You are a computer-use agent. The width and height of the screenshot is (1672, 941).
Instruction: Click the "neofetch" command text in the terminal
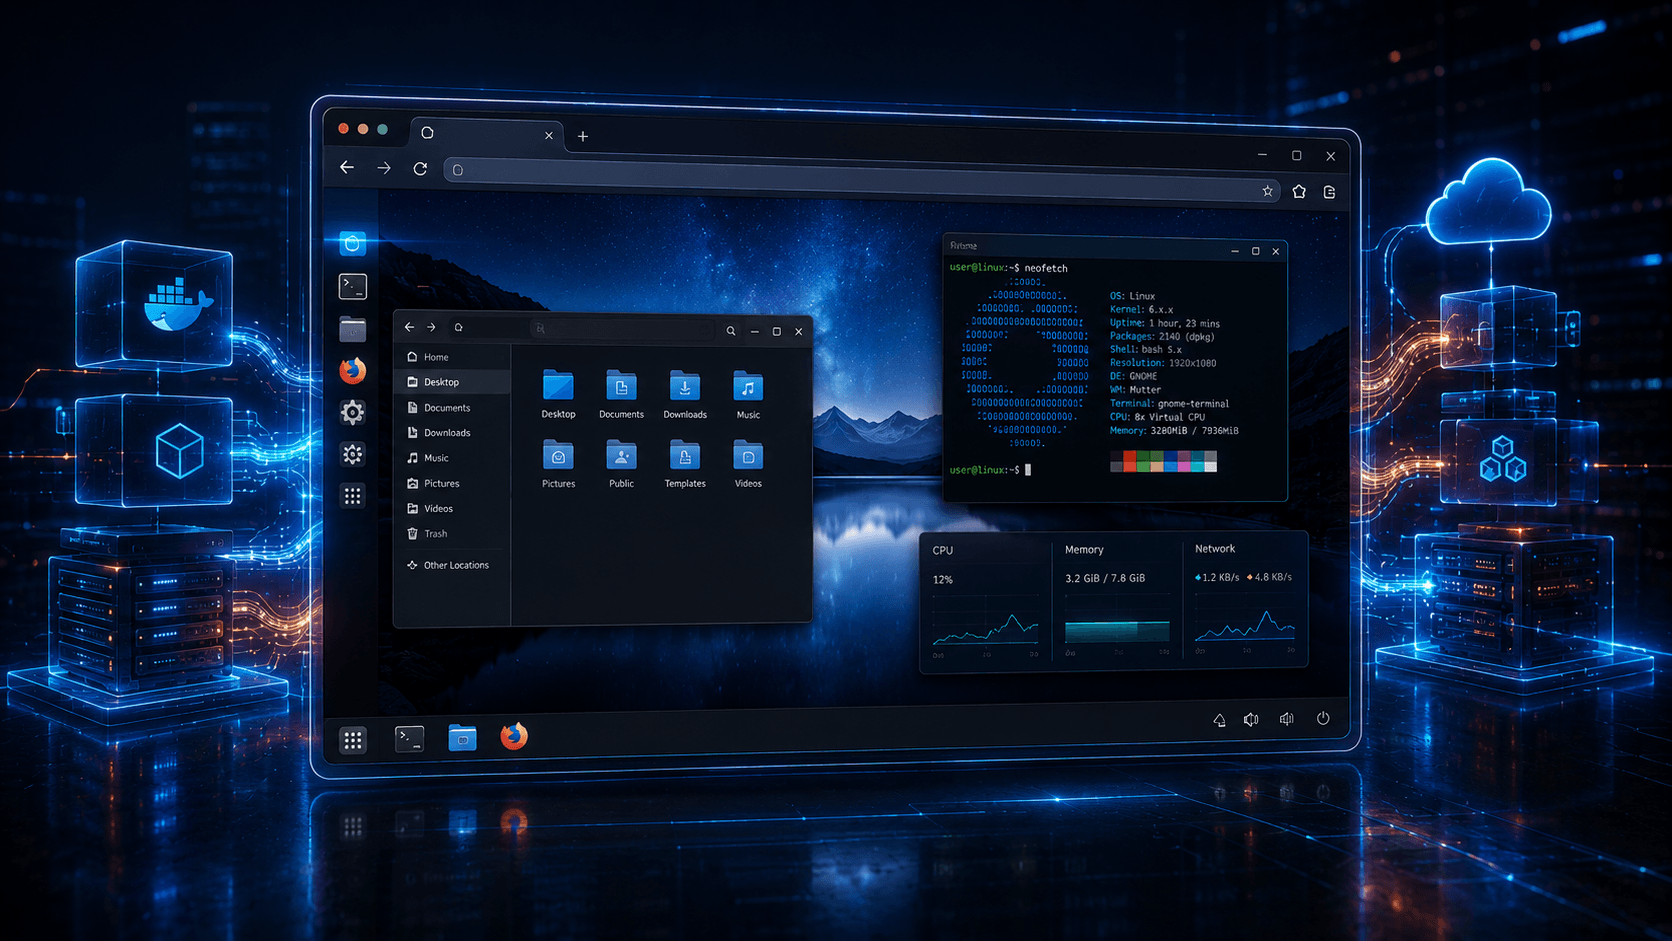coord(1046,268)
